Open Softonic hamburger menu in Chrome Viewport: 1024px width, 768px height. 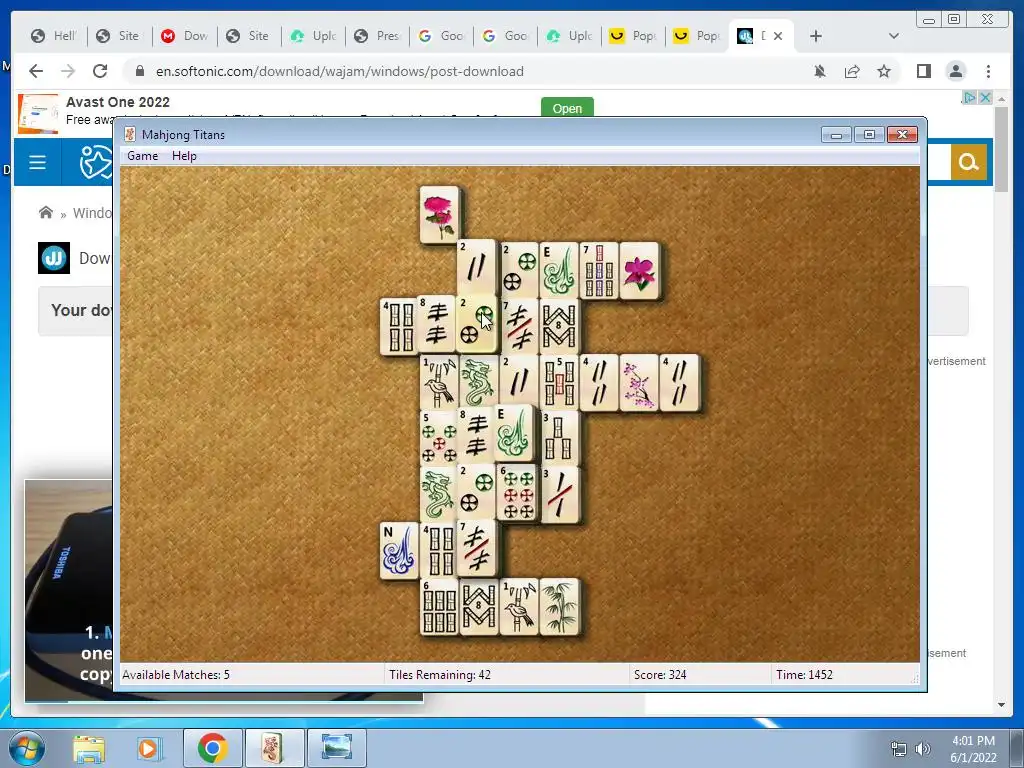37,162
